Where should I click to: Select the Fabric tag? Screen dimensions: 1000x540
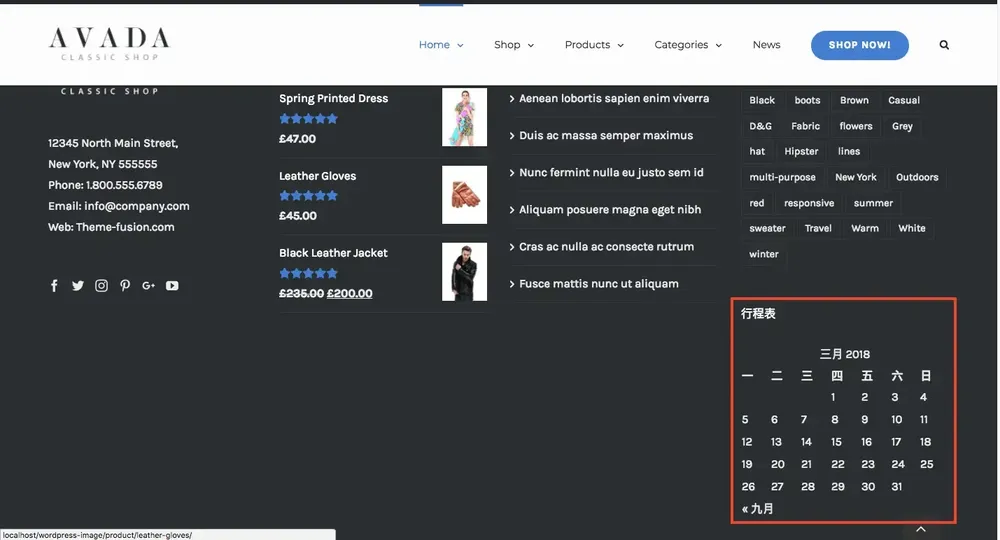click(805, 126)
